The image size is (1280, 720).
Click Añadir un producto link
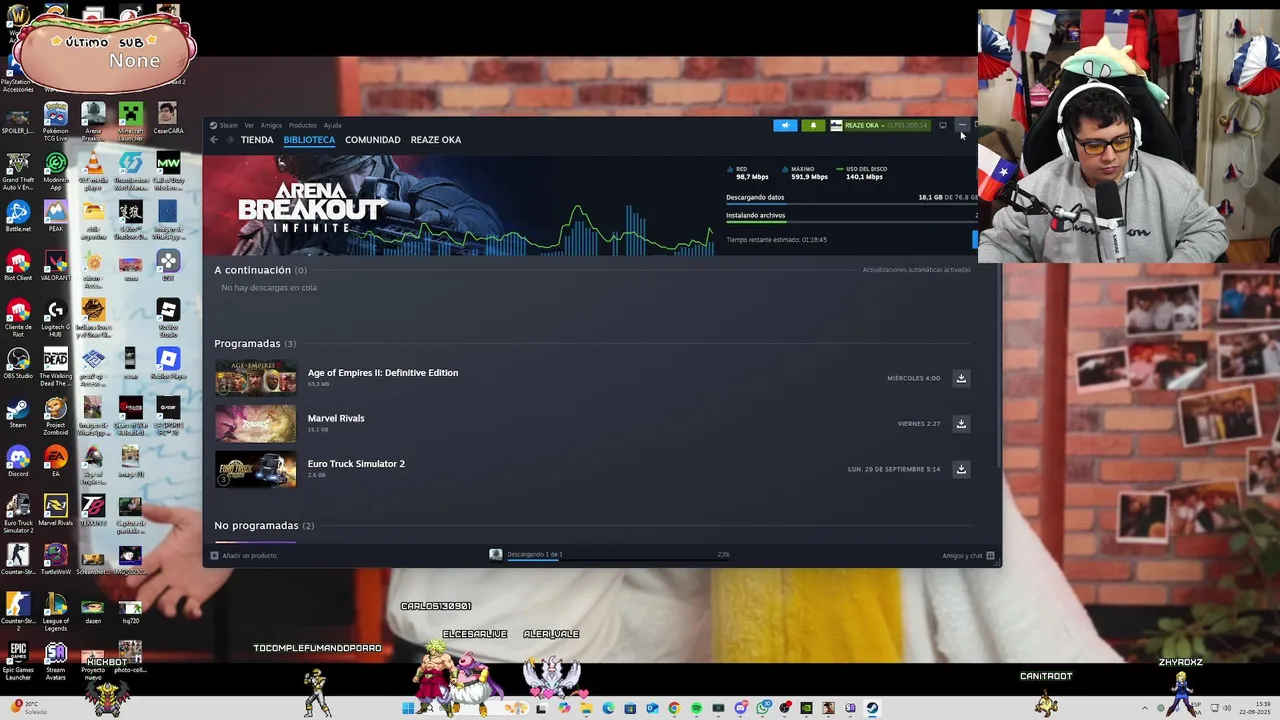tap(249, 556)
